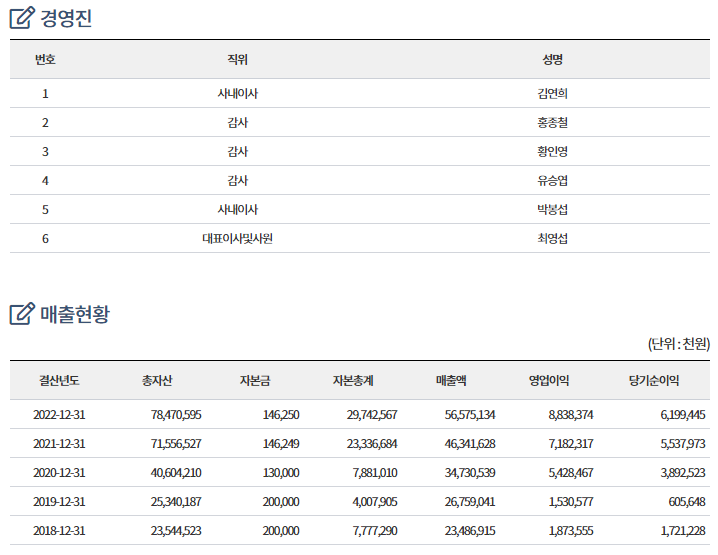Click the 영업이익 column header
The width and height of the screenshot is (718, 555).
(549, 381)
